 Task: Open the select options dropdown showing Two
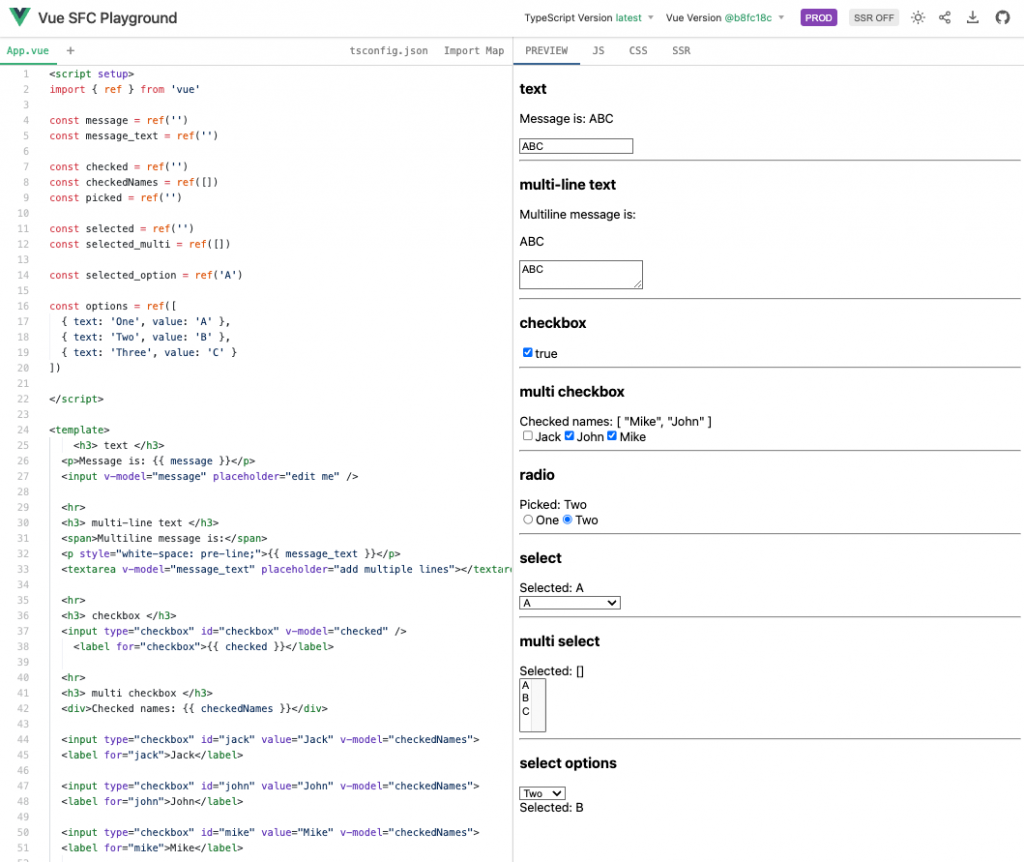point(542,793)
